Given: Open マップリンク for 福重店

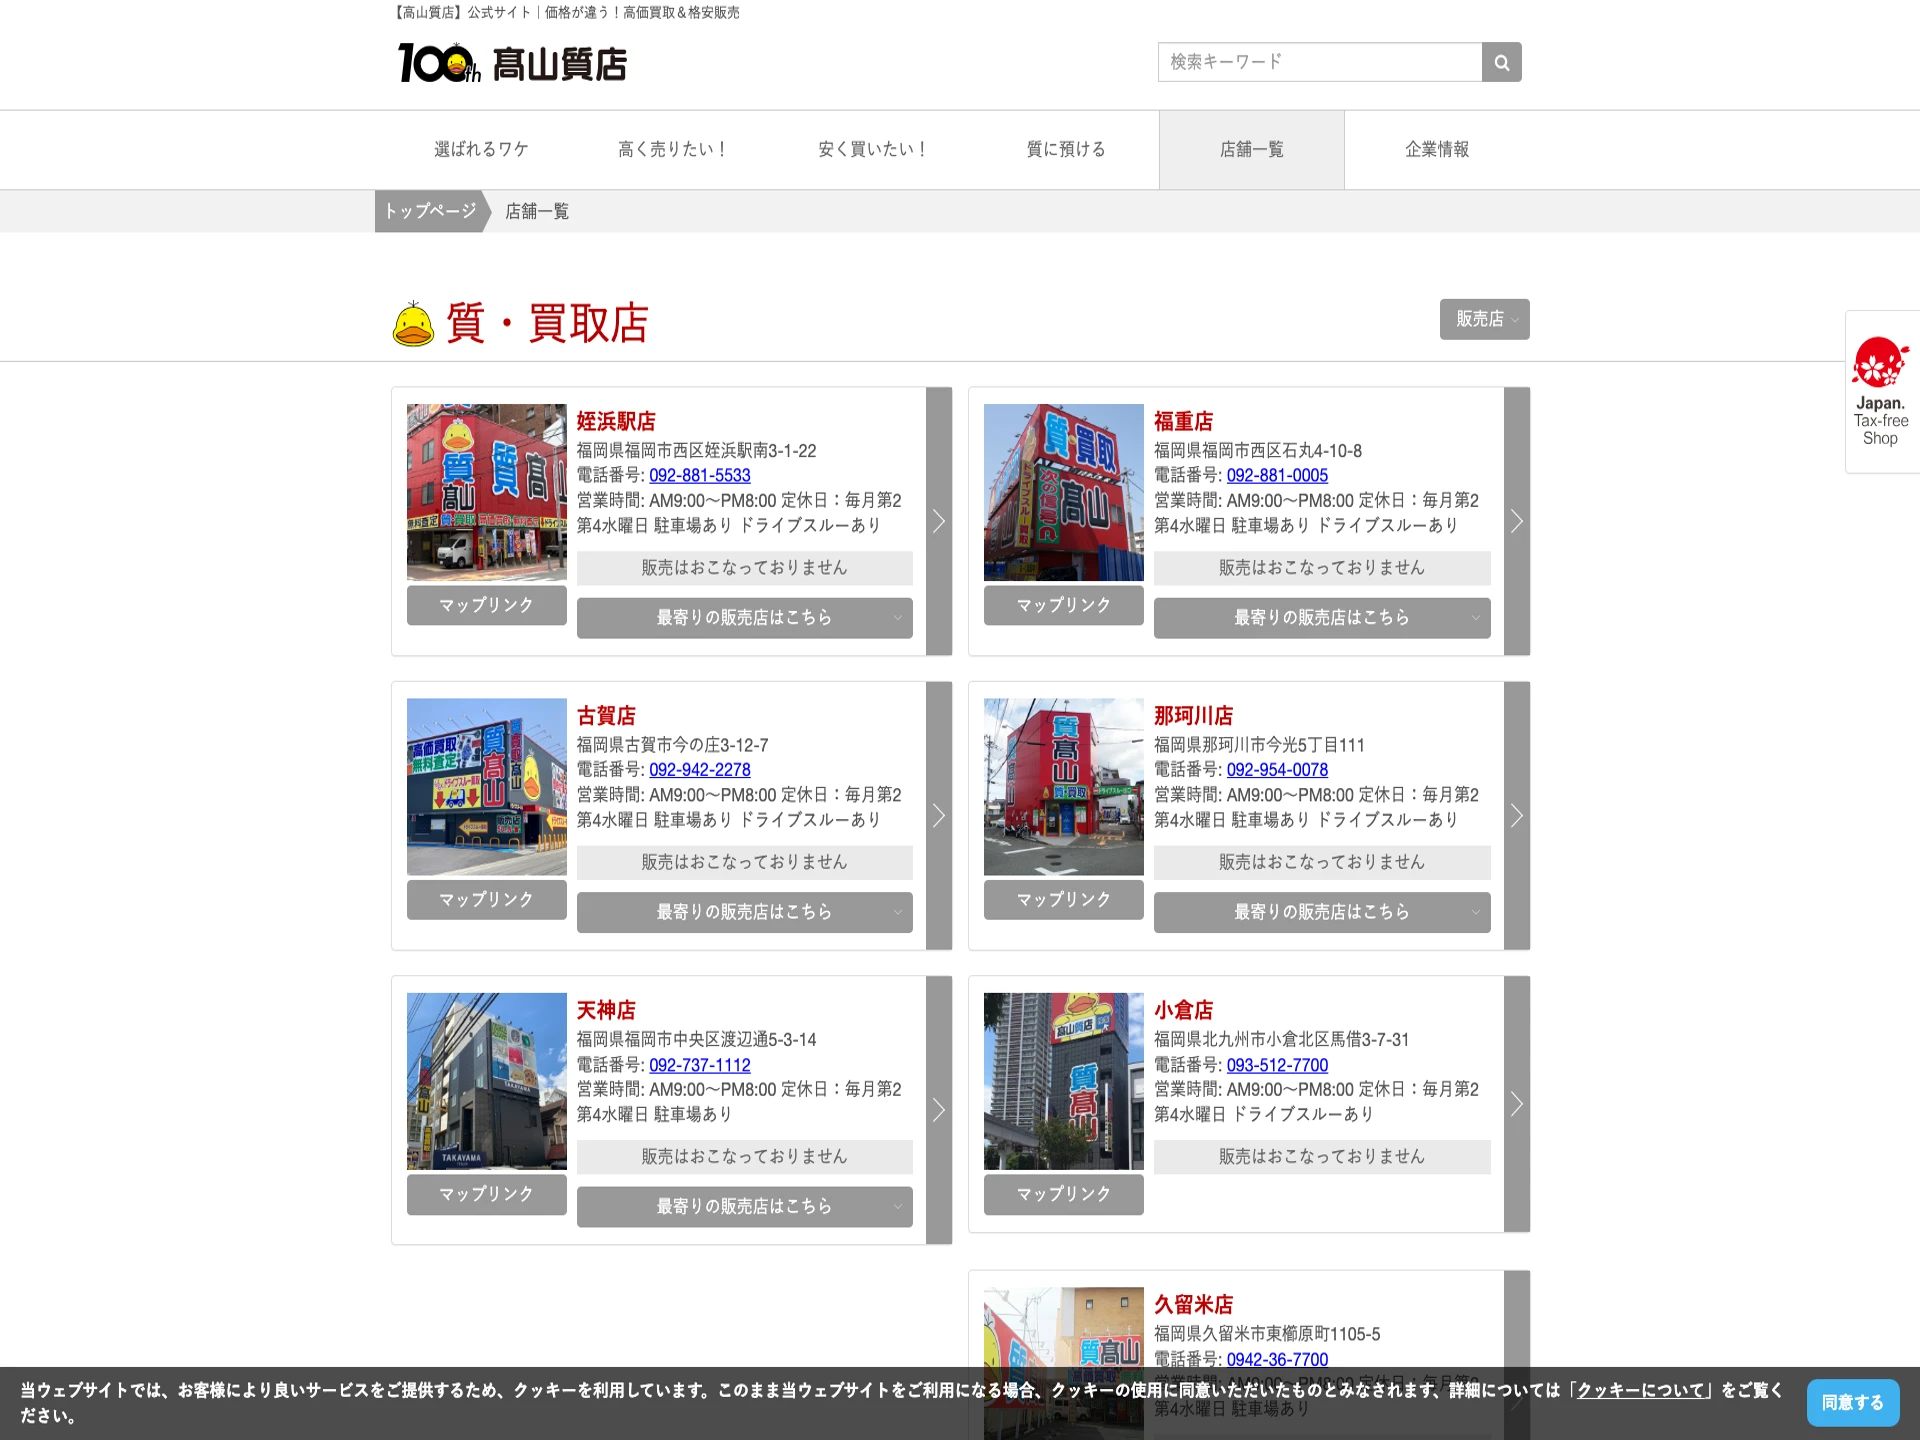Looking at the screenshot, I should coord(1064,606).
